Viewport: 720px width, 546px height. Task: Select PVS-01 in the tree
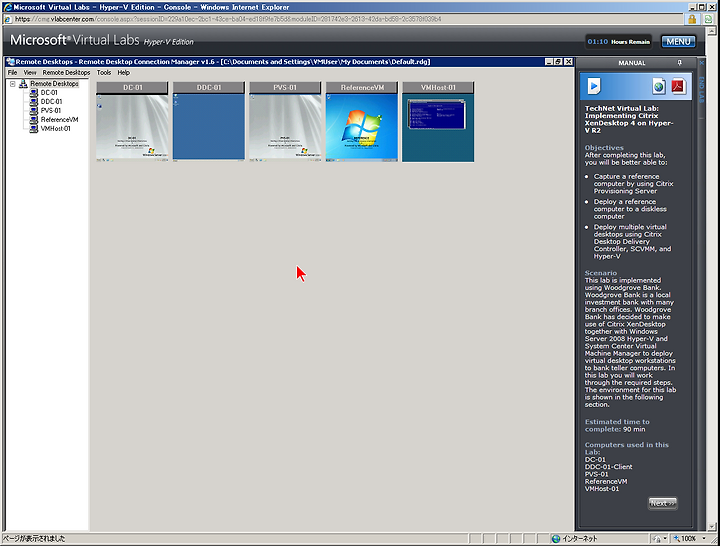coord(51,111)
